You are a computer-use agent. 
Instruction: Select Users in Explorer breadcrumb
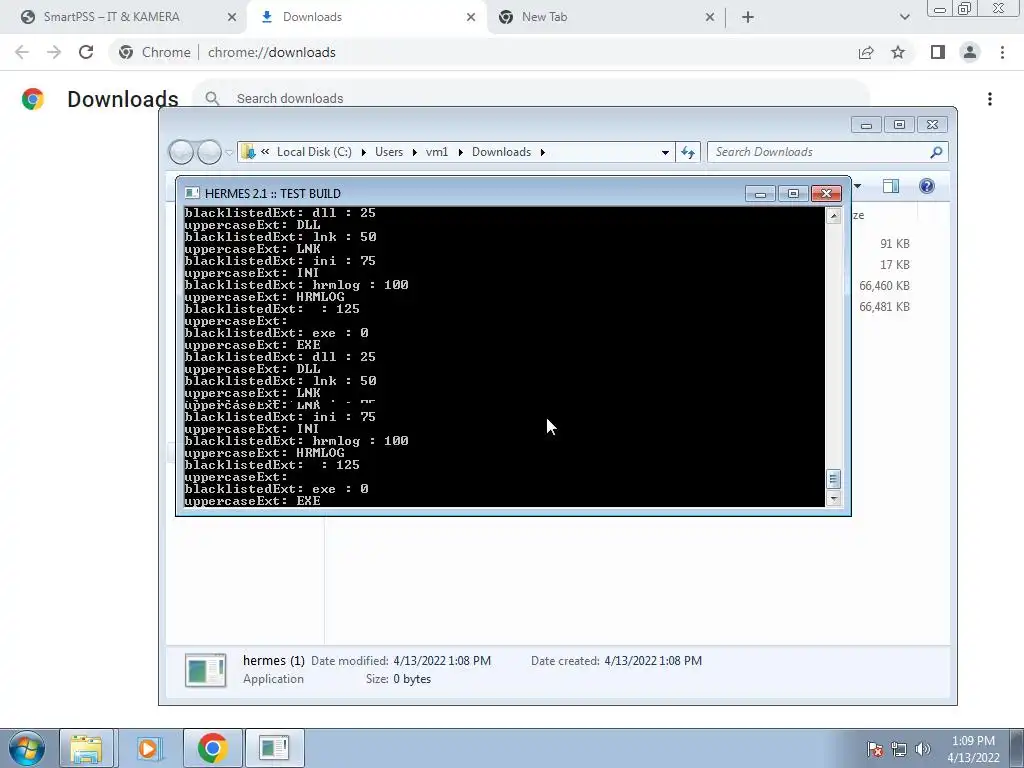(389, 152)
